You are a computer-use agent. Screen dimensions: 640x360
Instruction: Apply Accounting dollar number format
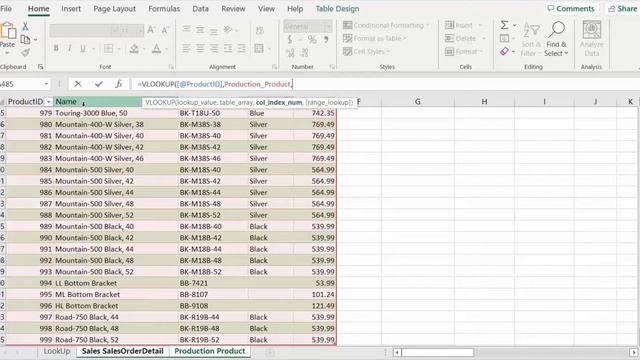(290, 40)
